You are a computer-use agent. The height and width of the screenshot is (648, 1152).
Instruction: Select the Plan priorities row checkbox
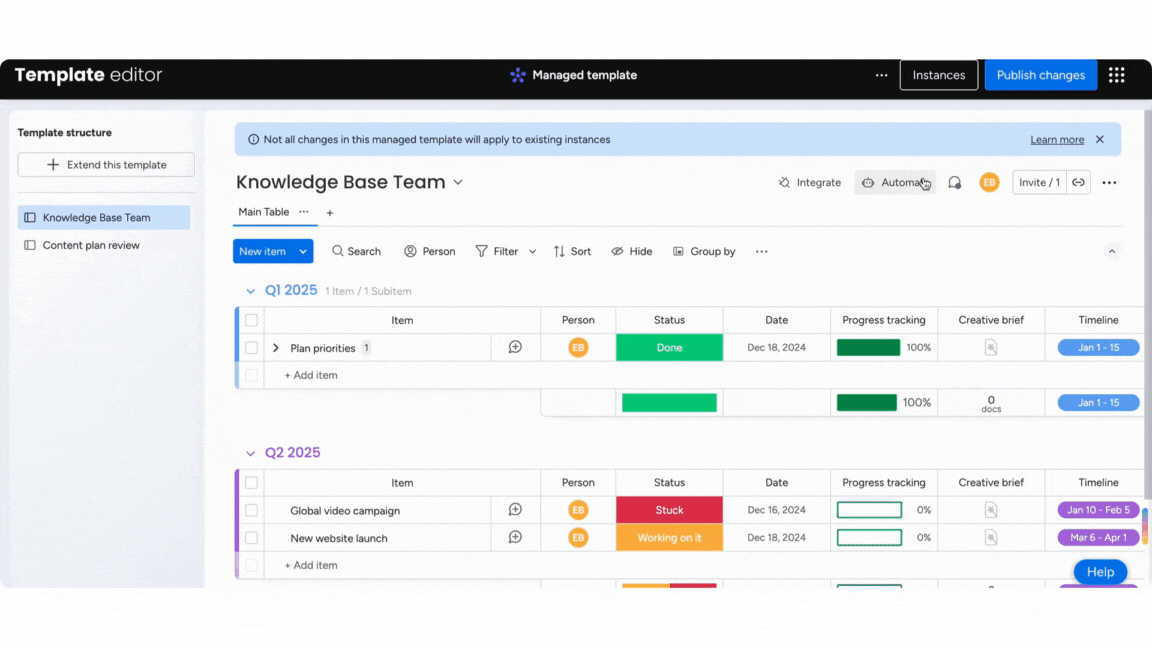251,348
